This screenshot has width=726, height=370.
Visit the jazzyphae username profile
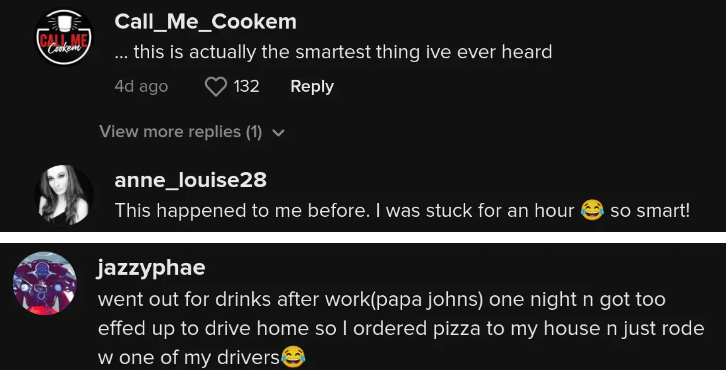tap(151, 268)
